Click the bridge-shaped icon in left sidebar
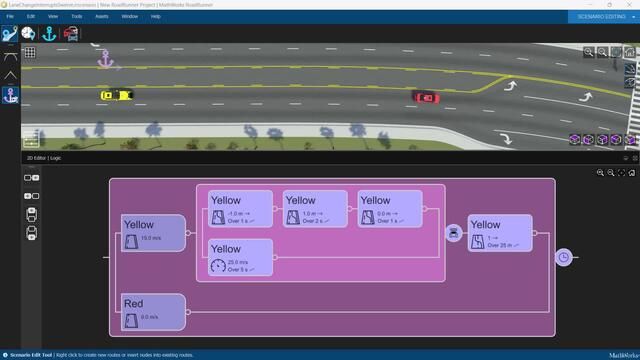 (10, 57)
